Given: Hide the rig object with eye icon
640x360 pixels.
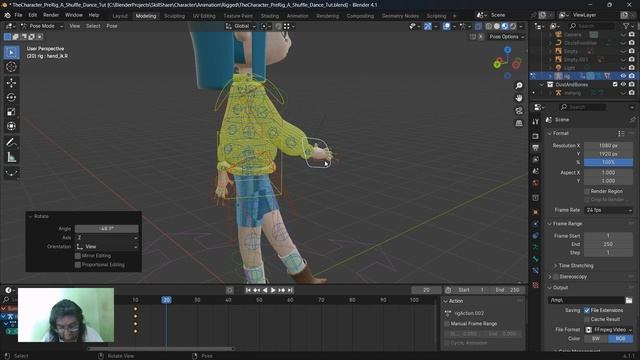Looking at the screenshot, I should [x=623, y=76].
